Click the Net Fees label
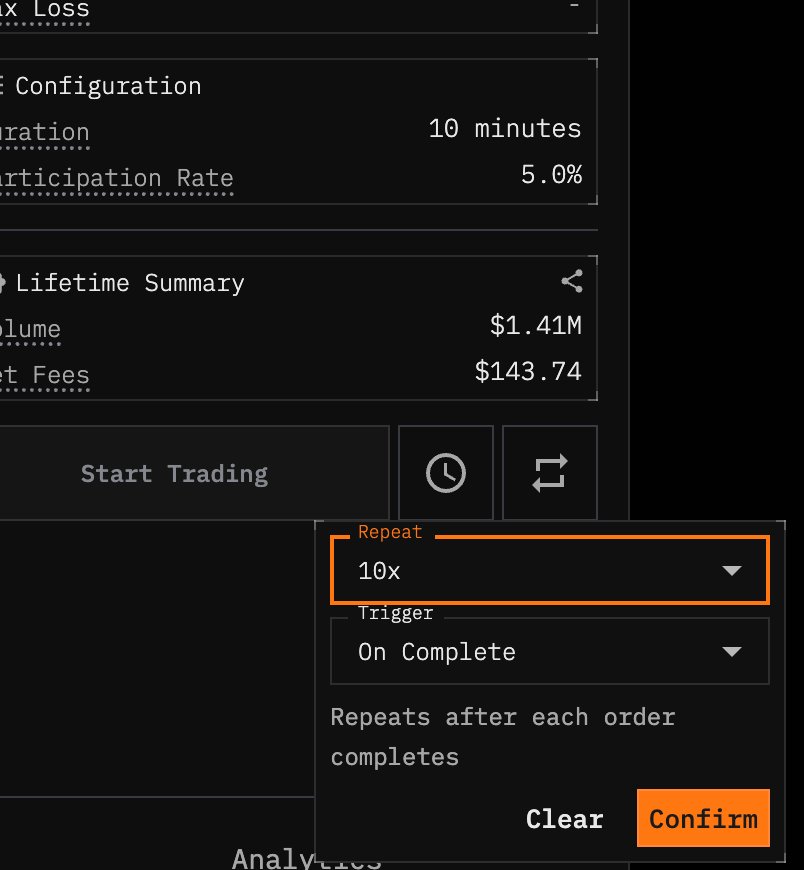 click(44, 375)
